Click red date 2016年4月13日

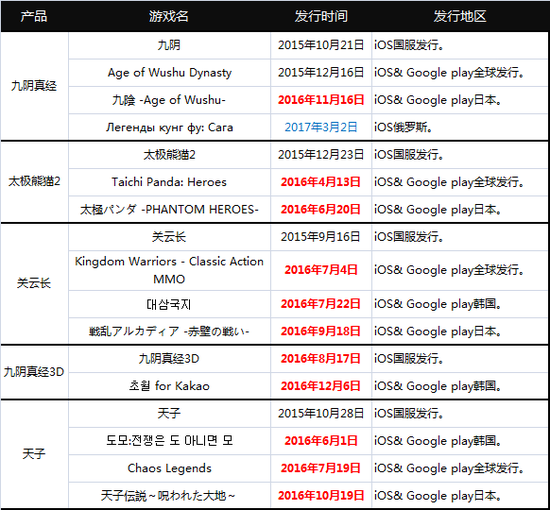coord(321,182)
